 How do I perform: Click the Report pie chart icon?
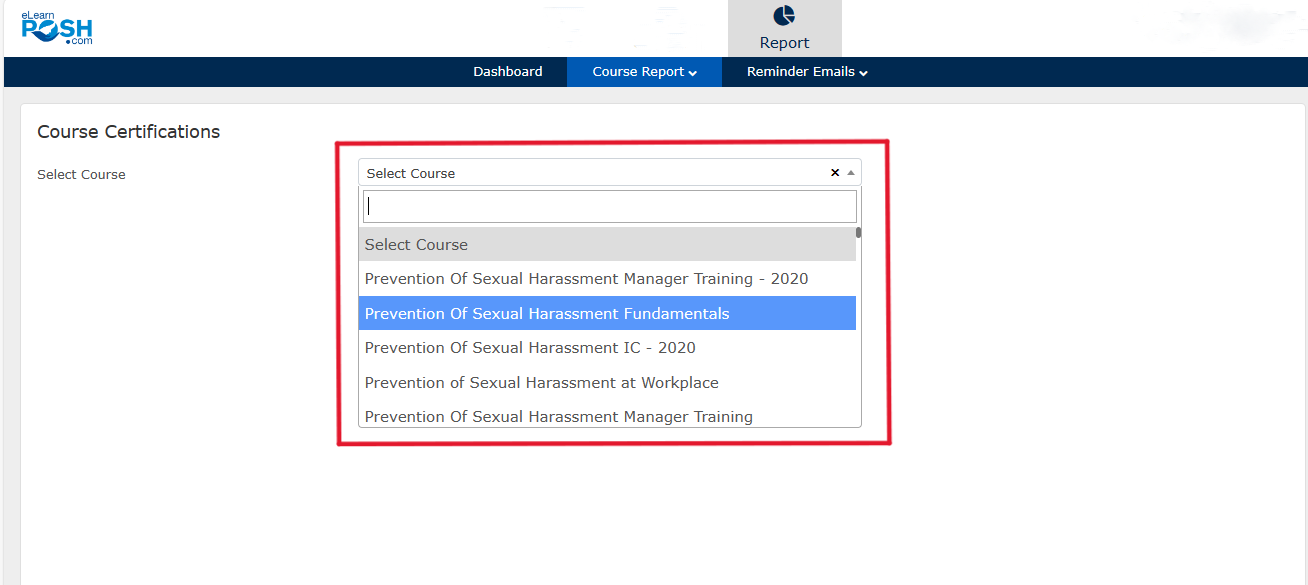[x=784, y=16]
